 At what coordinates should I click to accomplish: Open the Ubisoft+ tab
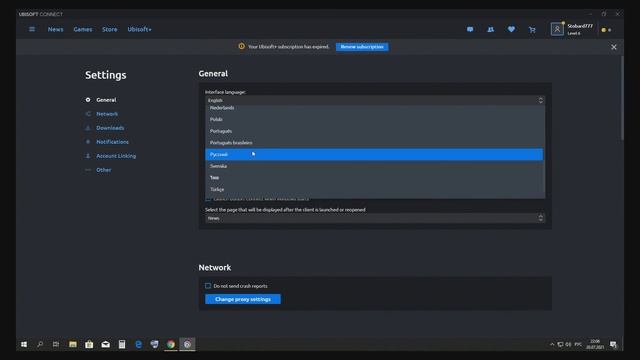(x=139, y=29)
